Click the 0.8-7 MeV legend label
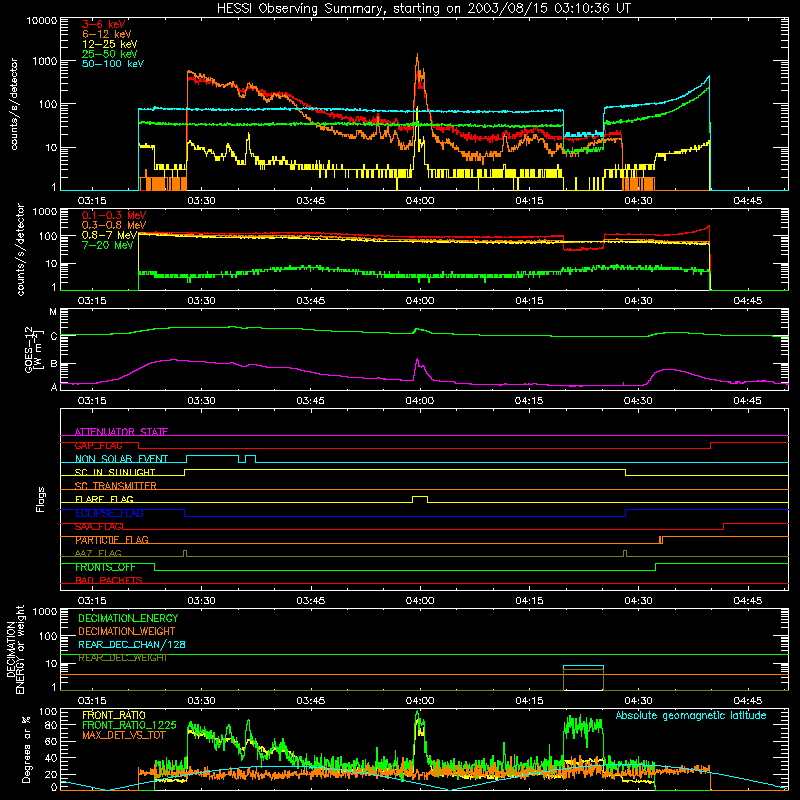 click(x=110, y=235)
